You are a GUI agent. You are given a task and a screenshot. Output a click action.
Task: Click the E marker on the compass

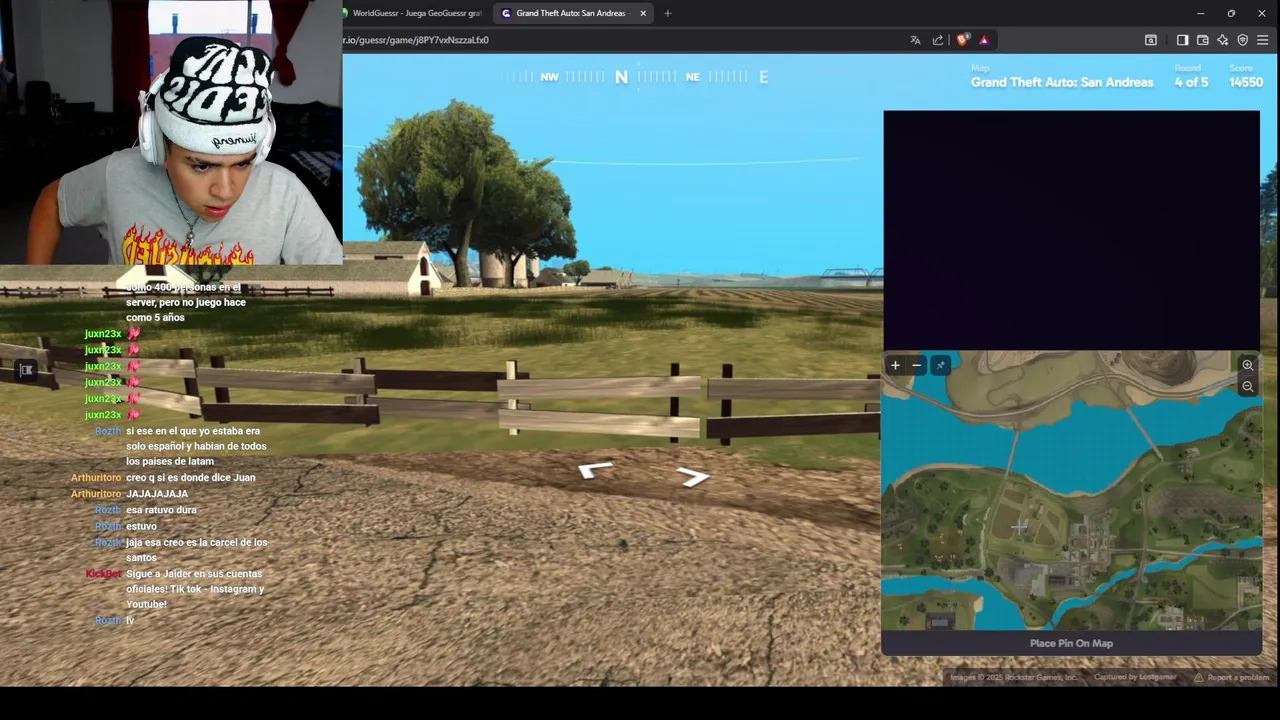point(764,77)
